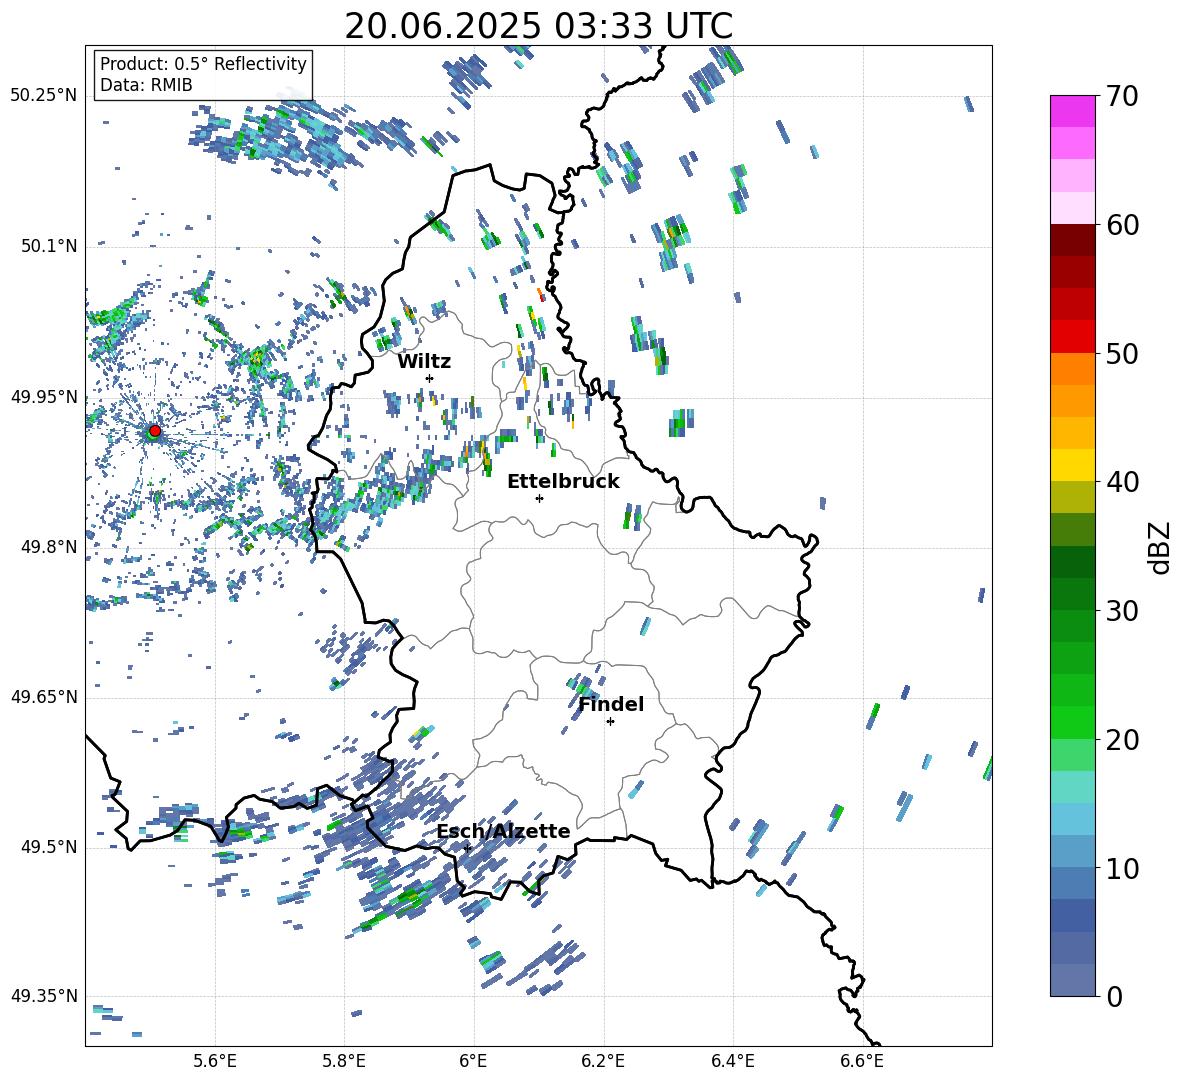
Task: Click the 5.8°E longitude label
Action: pyautogui.click(x=344, y=1061)
